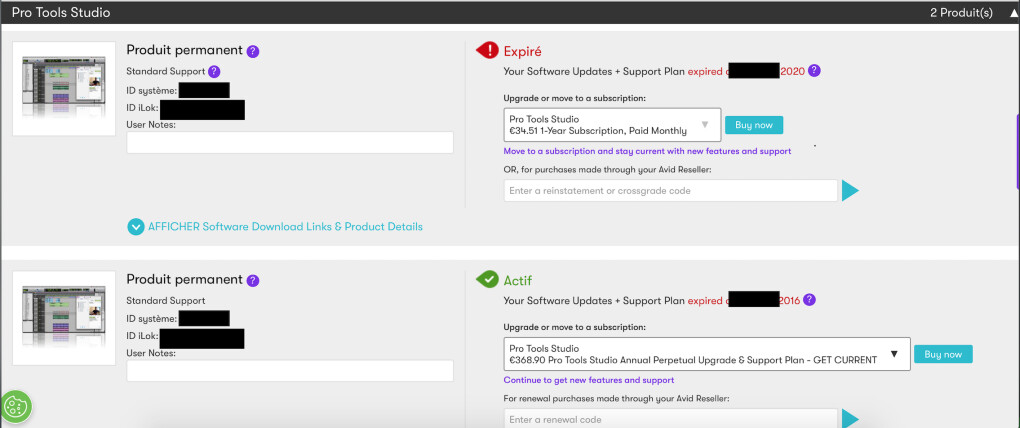Click AFFICHER Software Download Links & Product Details
The width and height of the screenshot is (1020, 428).
click(286, 227)
